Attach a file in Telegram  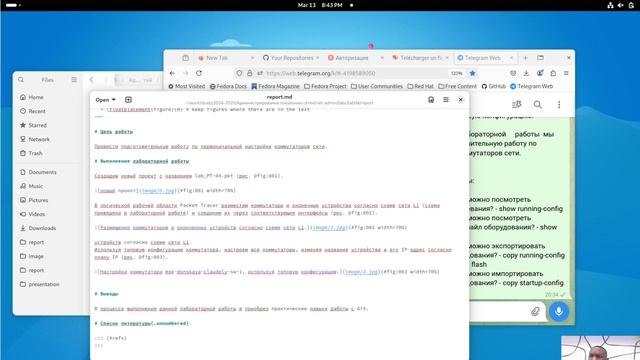click(535, 311)
